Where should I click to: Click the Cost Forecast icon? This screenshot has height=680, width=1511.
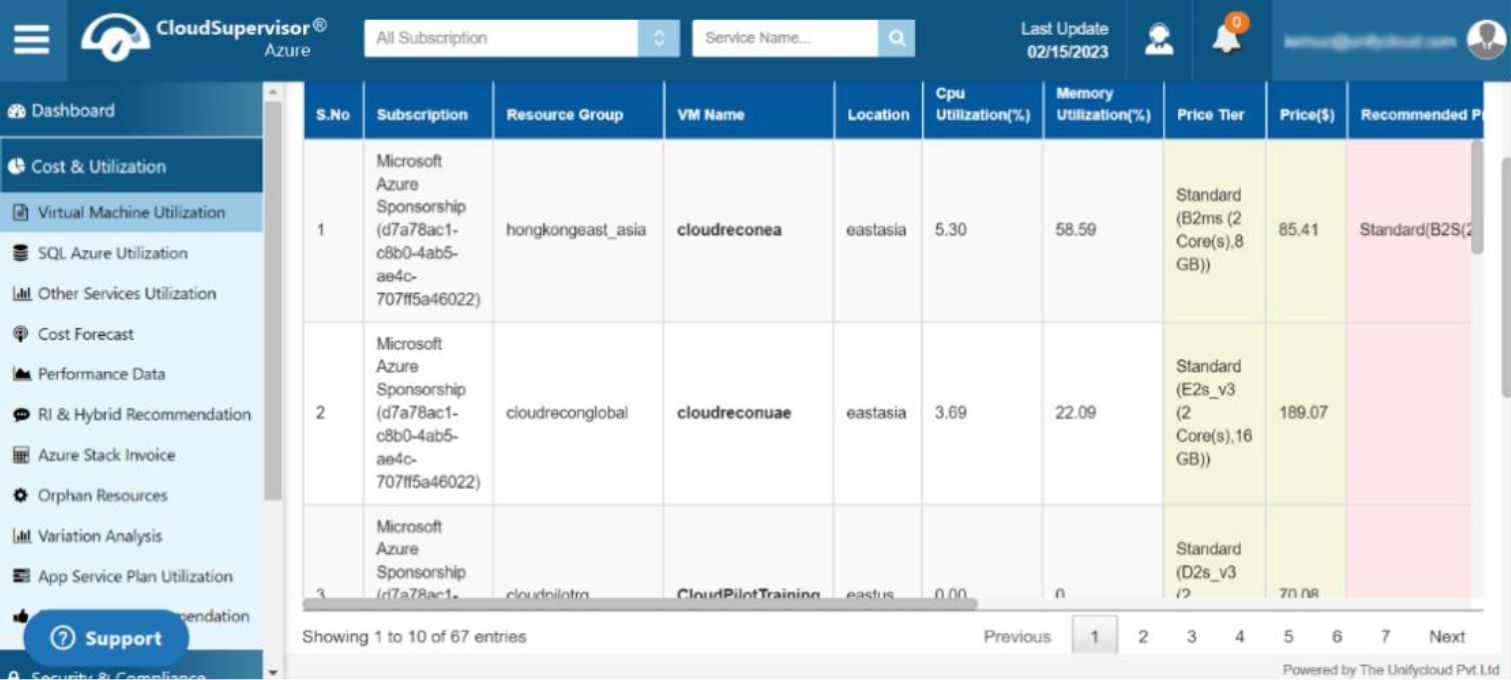click(21, 334)
